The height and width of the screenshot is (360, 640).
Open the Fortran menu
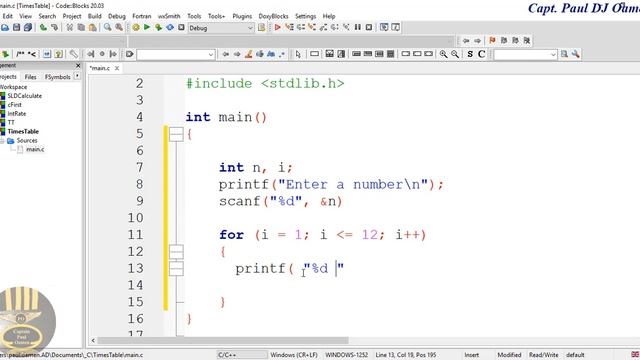142,16
